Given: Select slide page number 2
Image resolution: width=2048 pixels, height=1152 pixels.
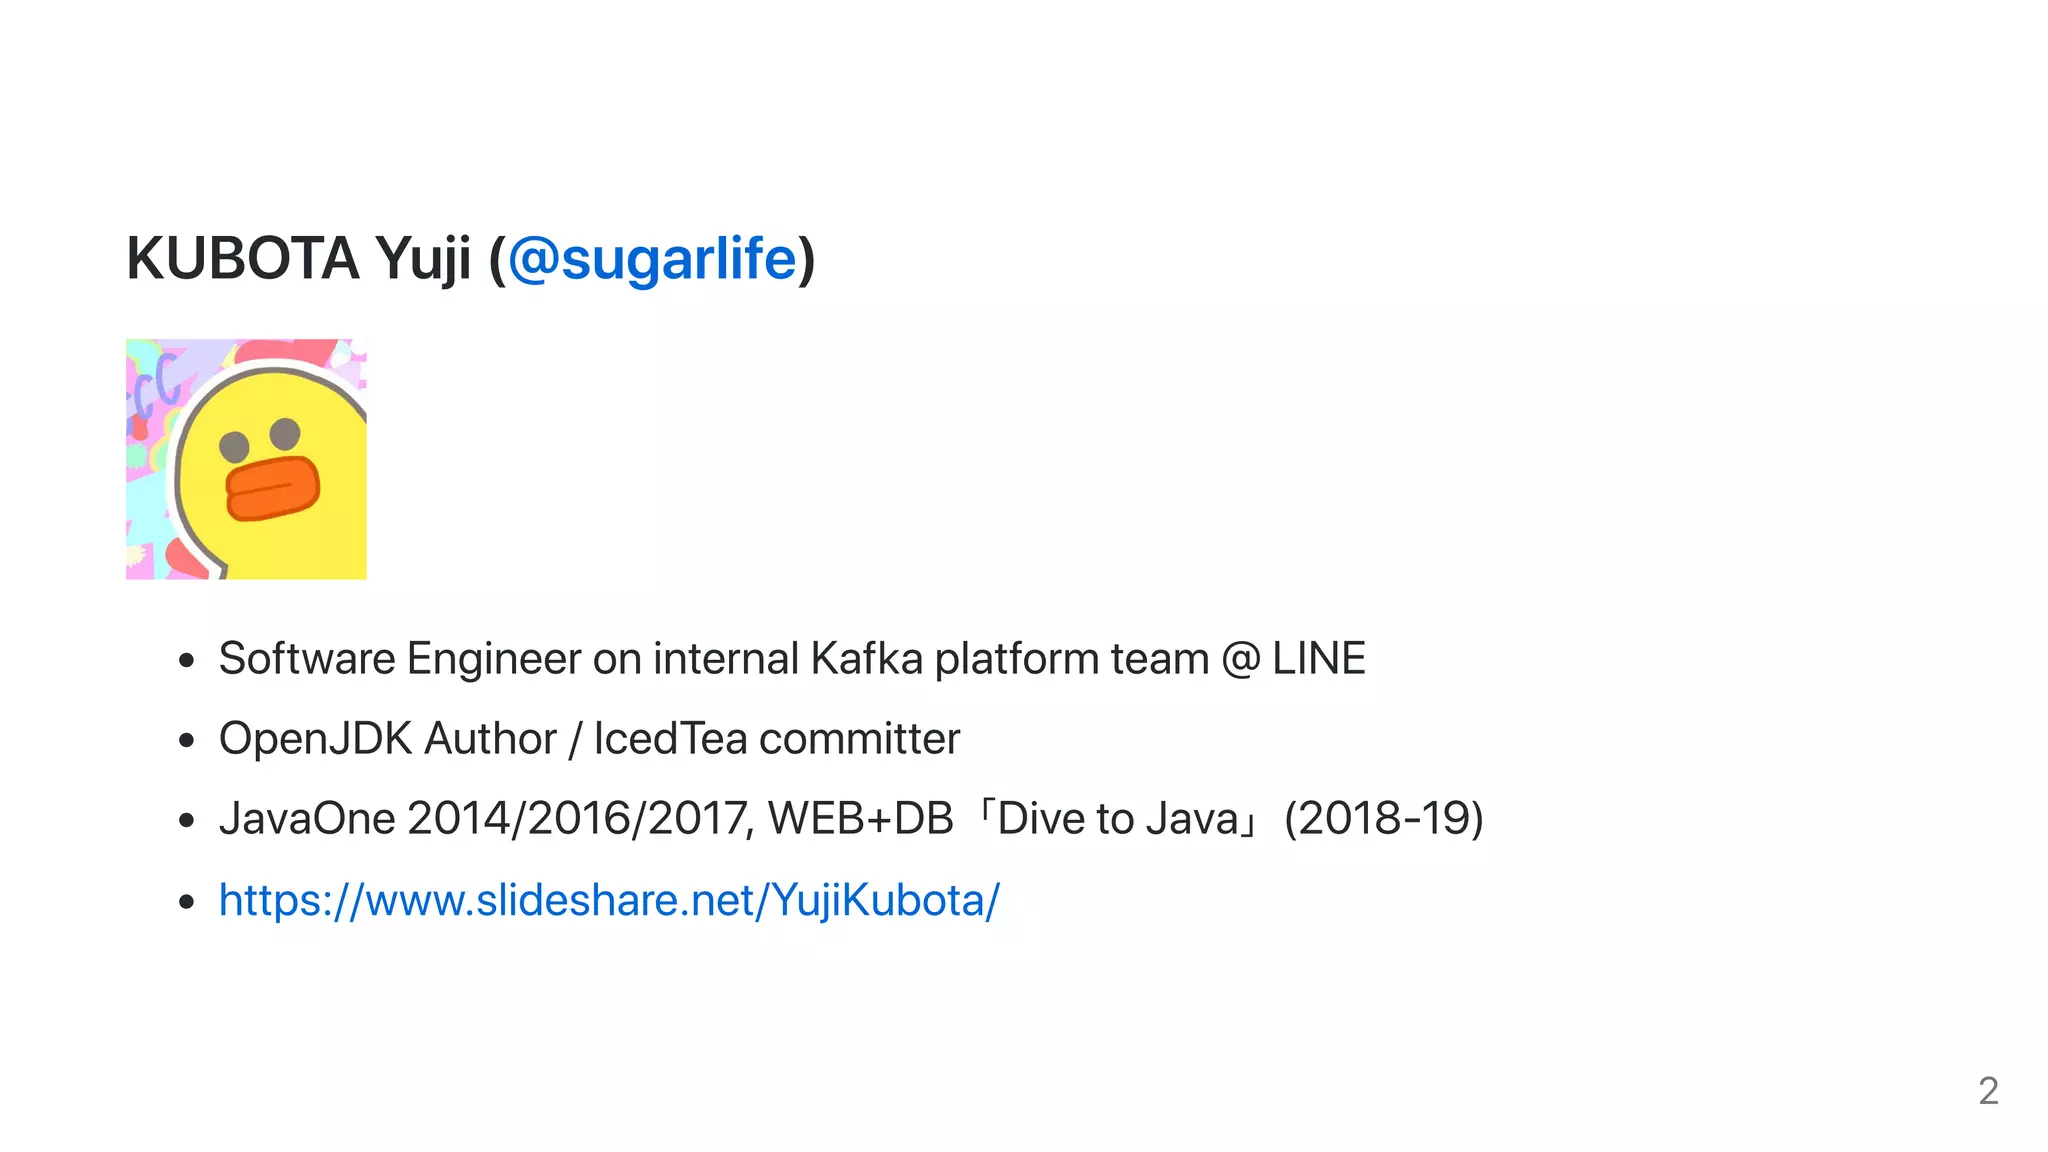Looking at the screenshot, I should 1988,1090.
